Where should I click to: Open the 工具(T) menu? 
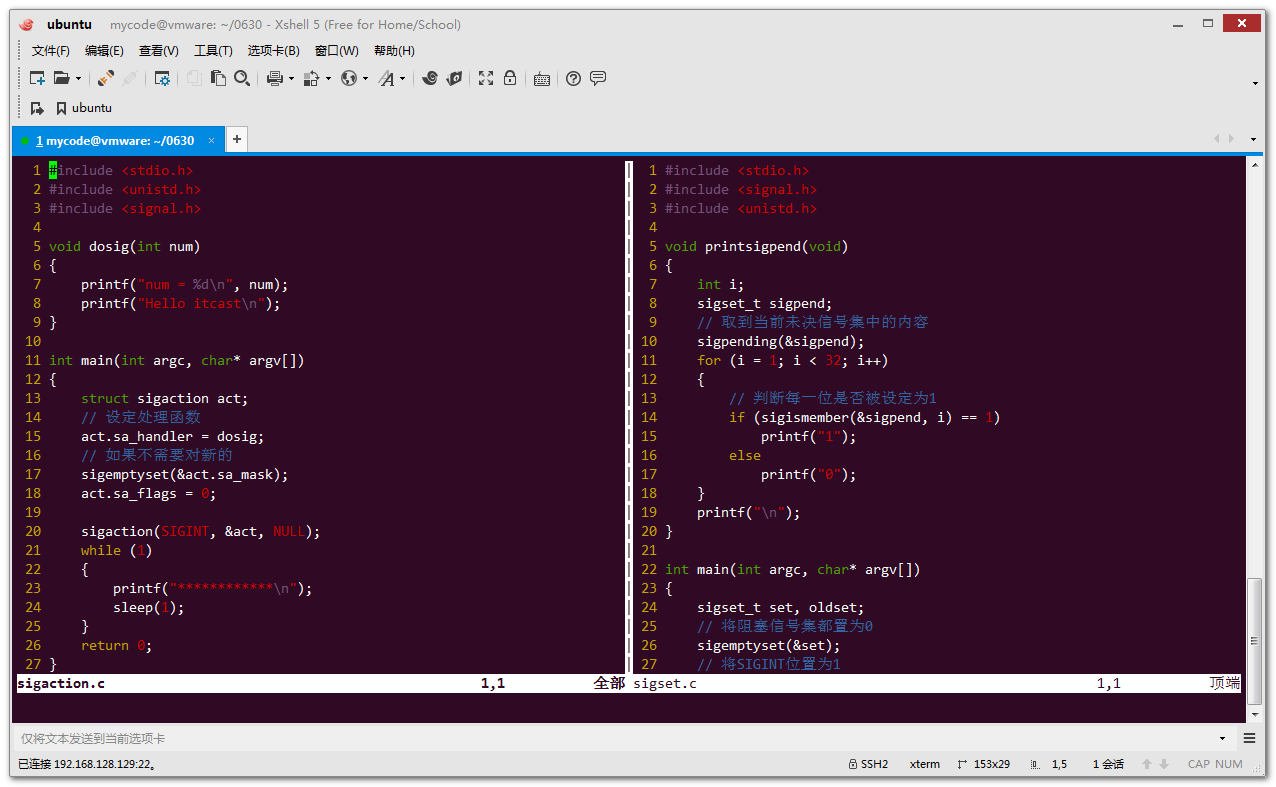pos(213,50)
